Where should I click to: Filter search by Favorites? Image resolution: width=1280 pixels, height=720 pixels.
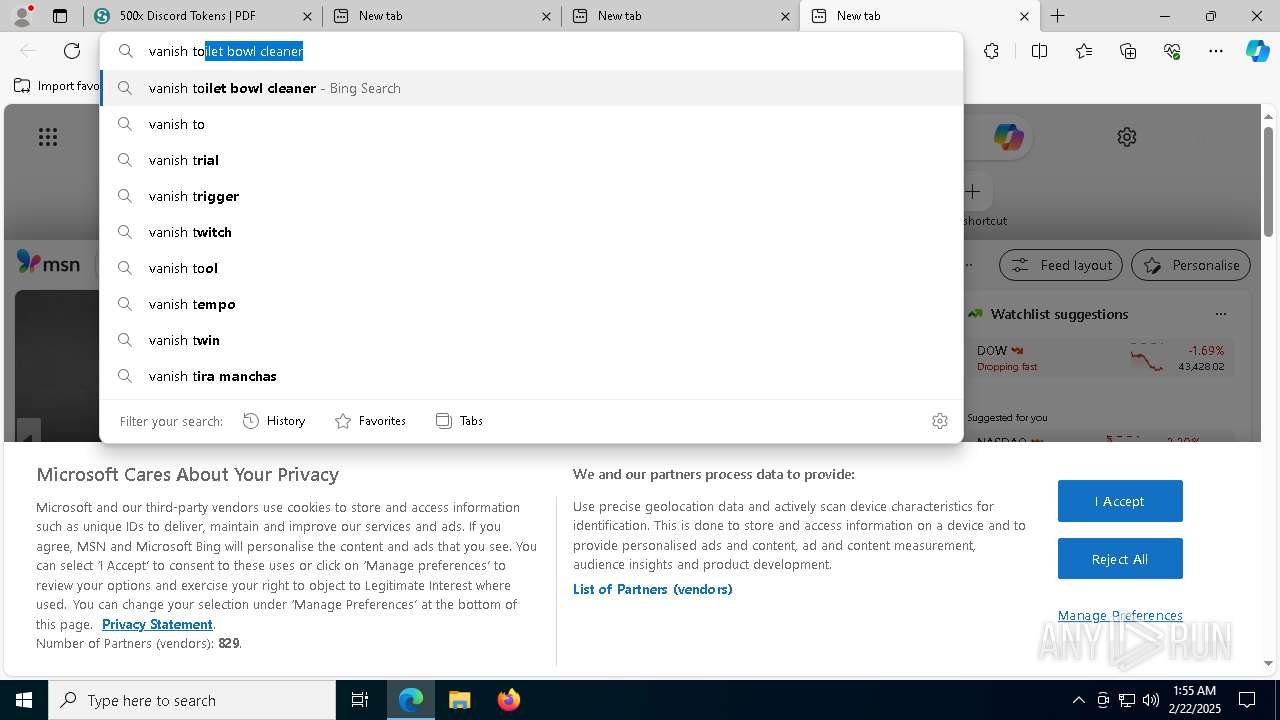click(x=370, y=421)
